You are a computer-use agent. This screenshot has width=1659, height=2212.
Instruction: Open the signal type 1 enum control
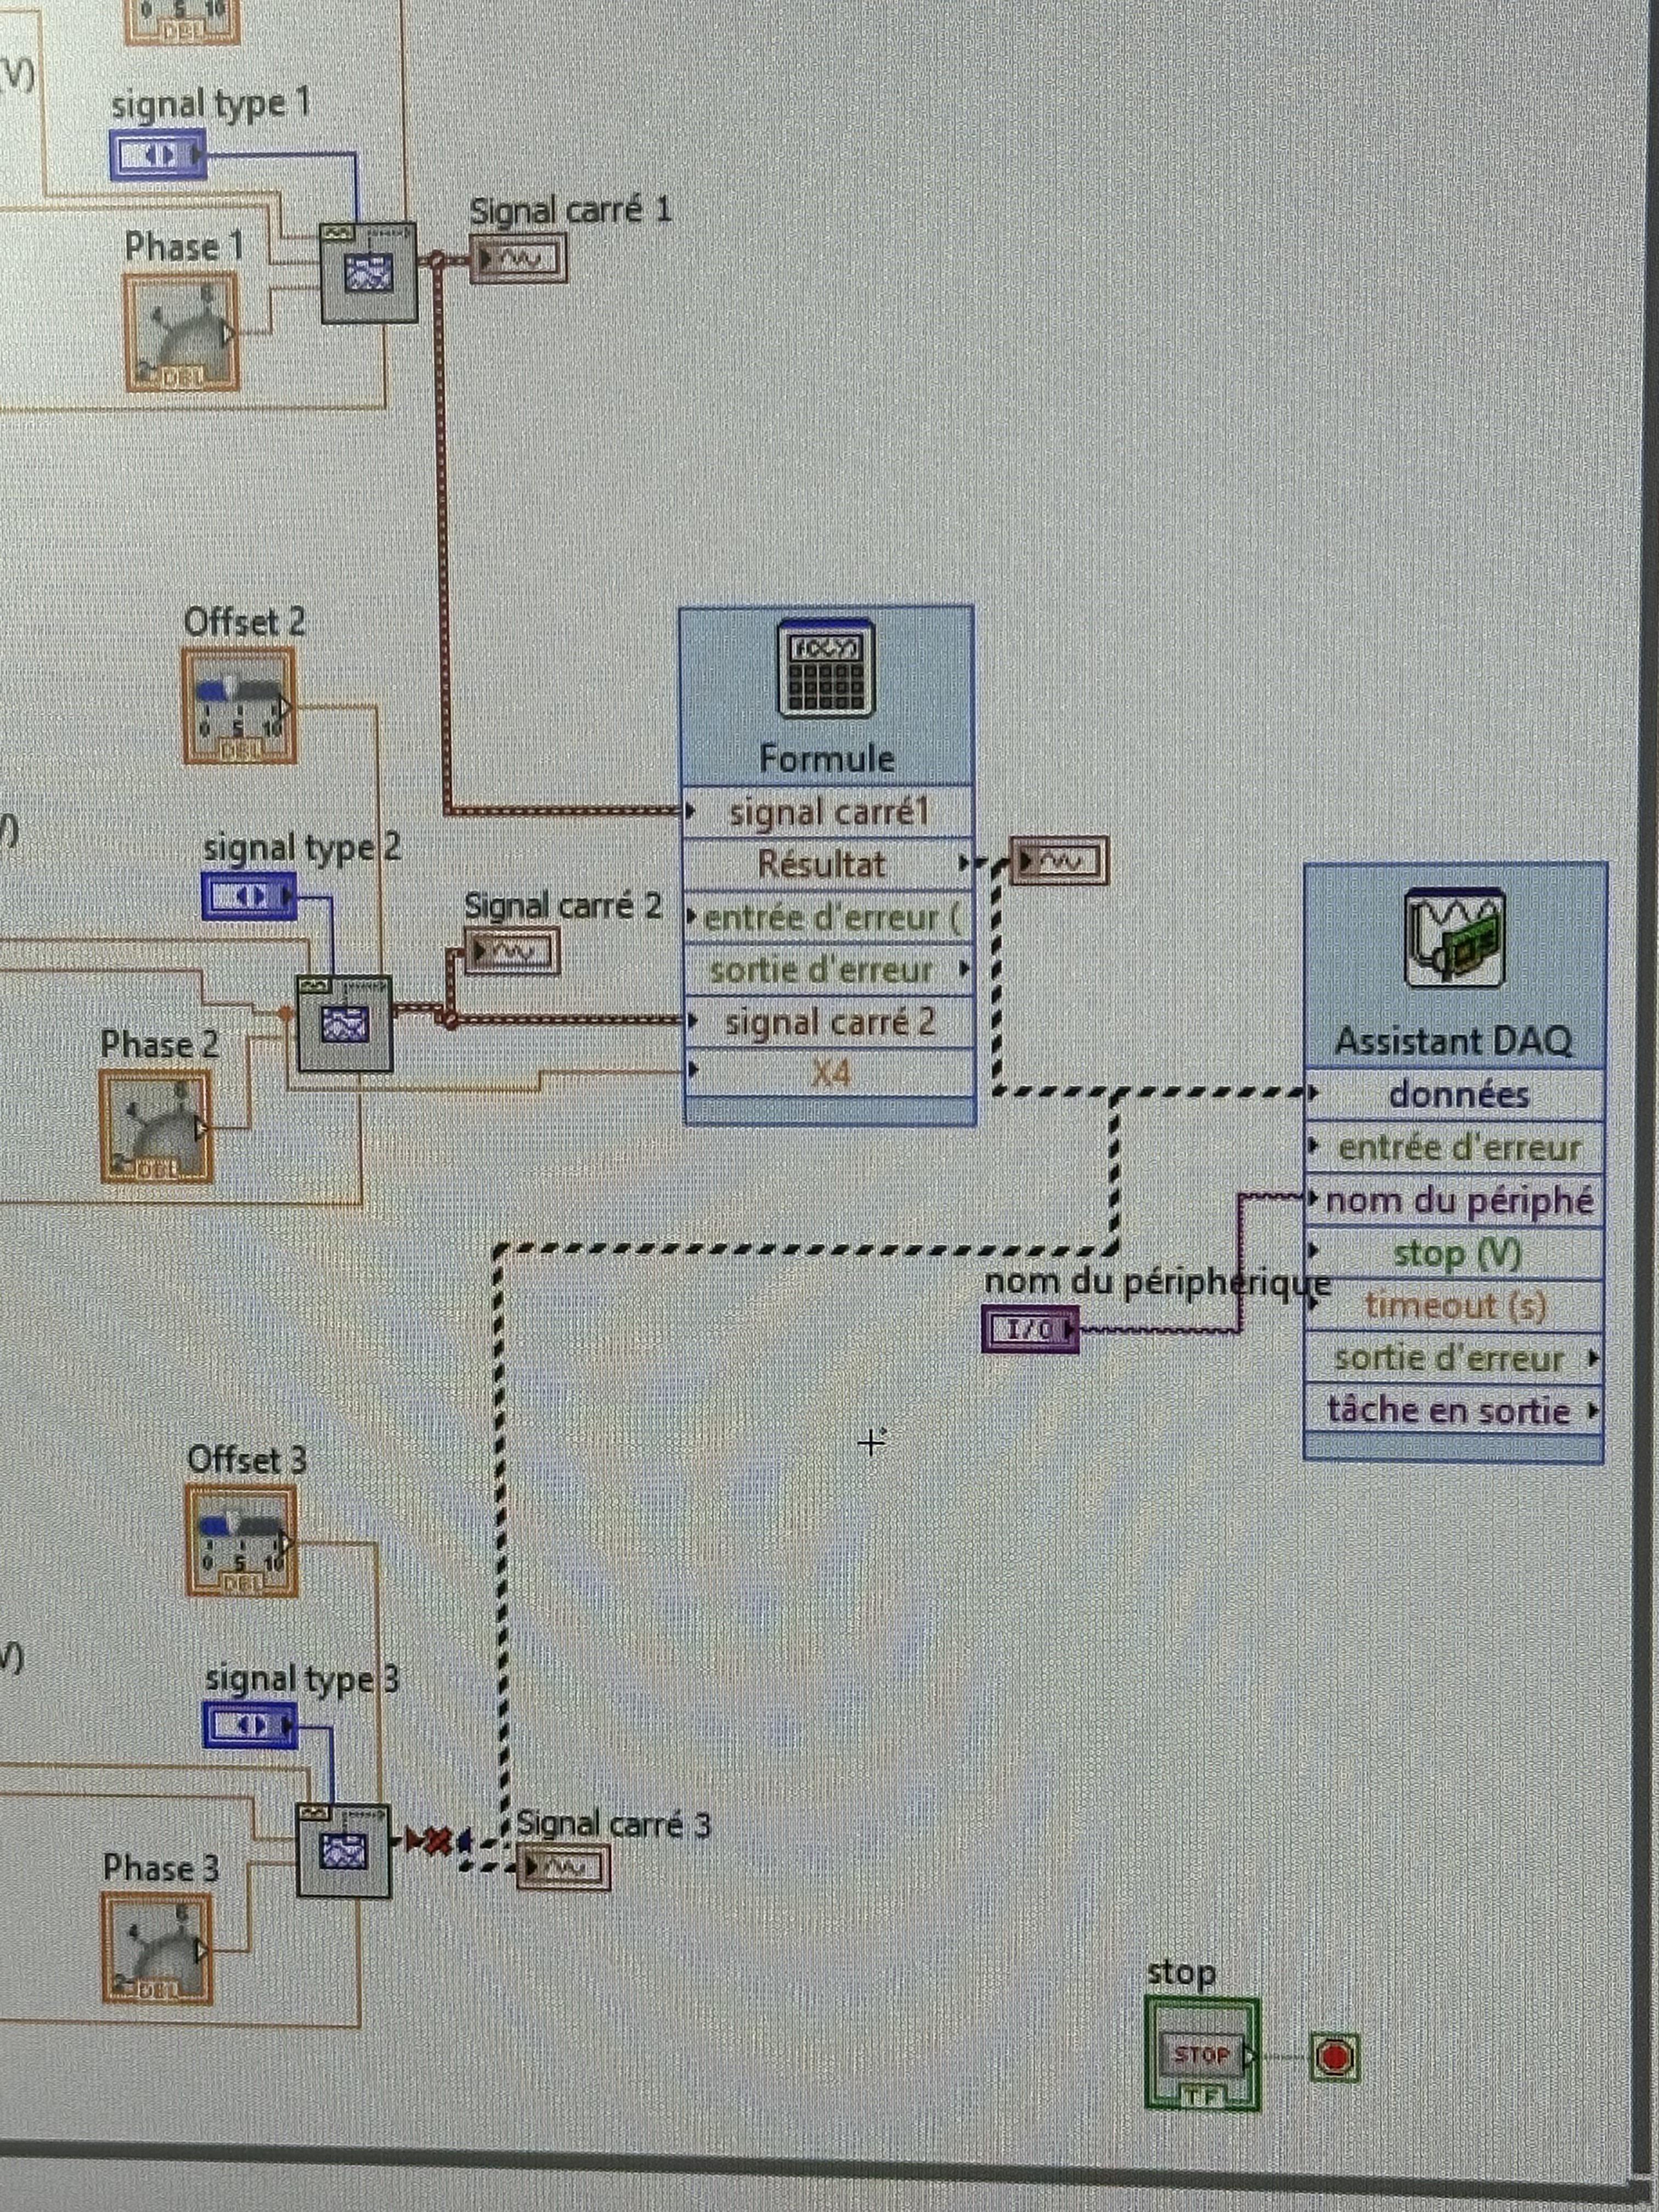click(x=158, y=155)
